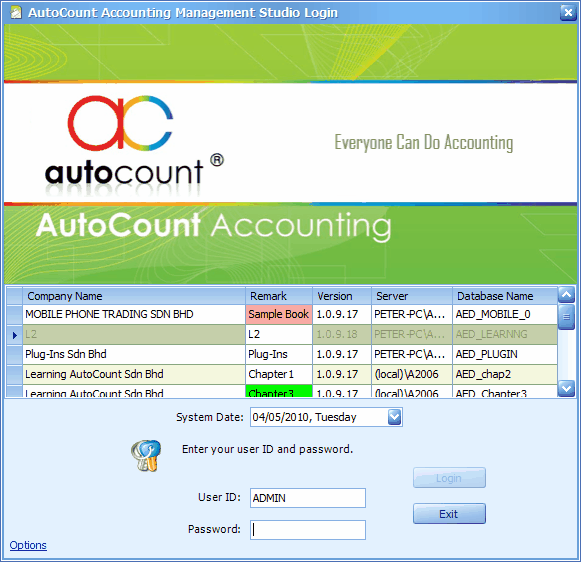
Task: Click in the Password field
Action: [308, 530]
